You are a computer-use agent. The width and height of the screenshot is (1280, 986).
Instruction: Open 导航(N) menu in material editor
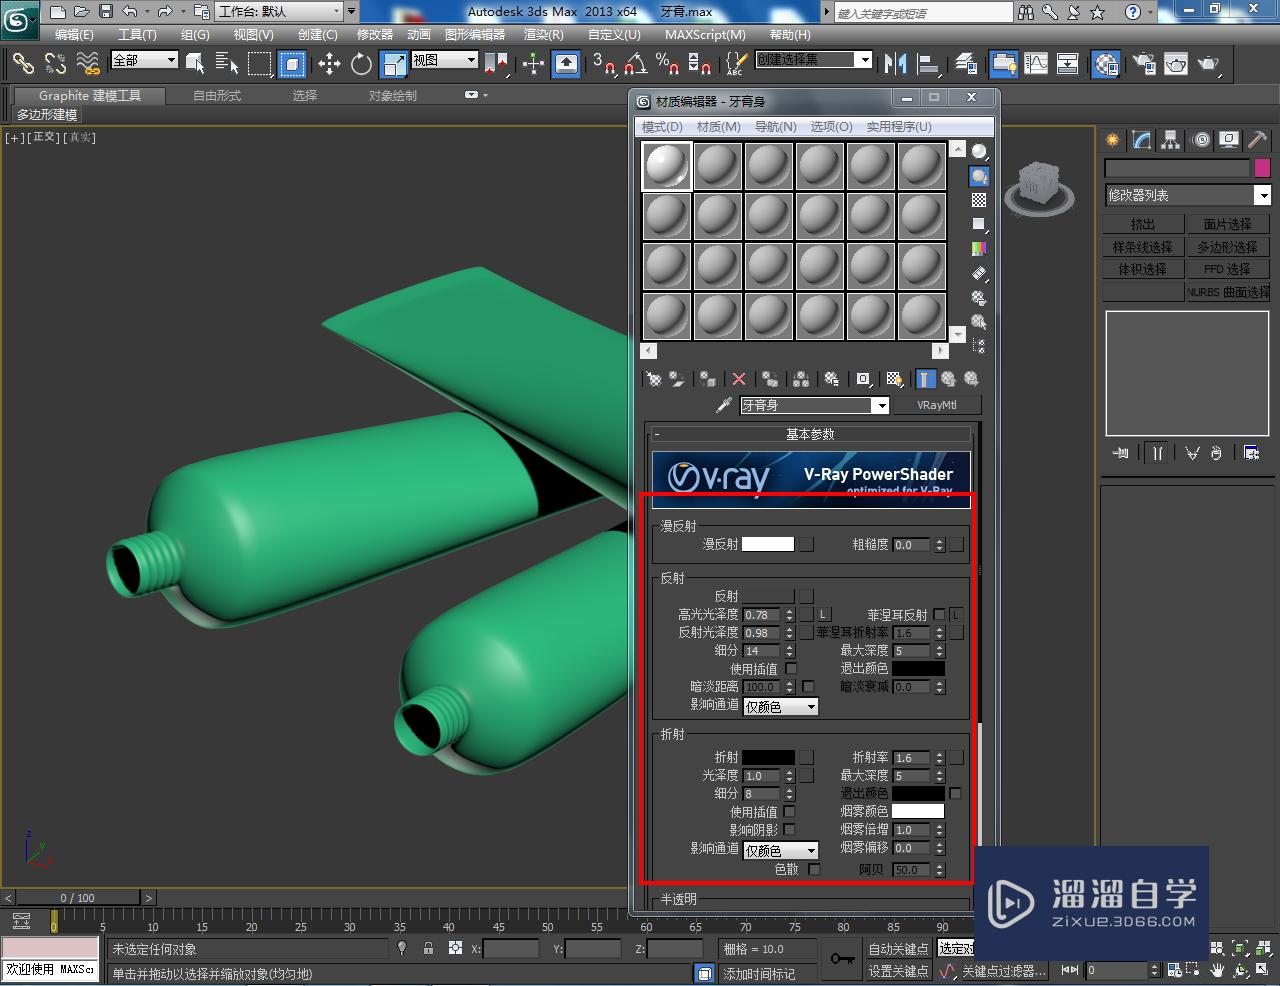click(776, 127)
